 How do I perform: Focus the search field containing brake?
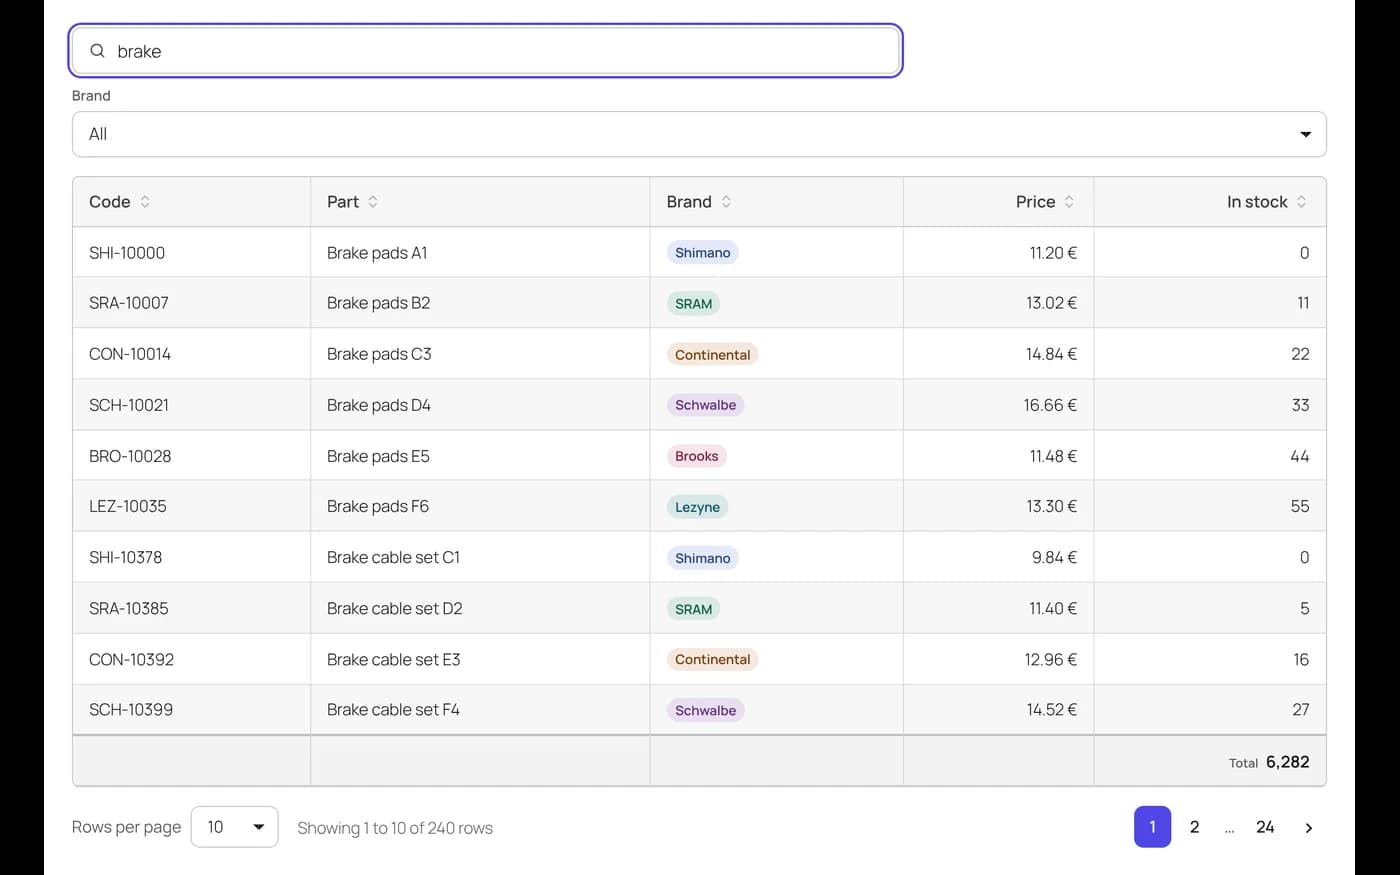point(486,51)
